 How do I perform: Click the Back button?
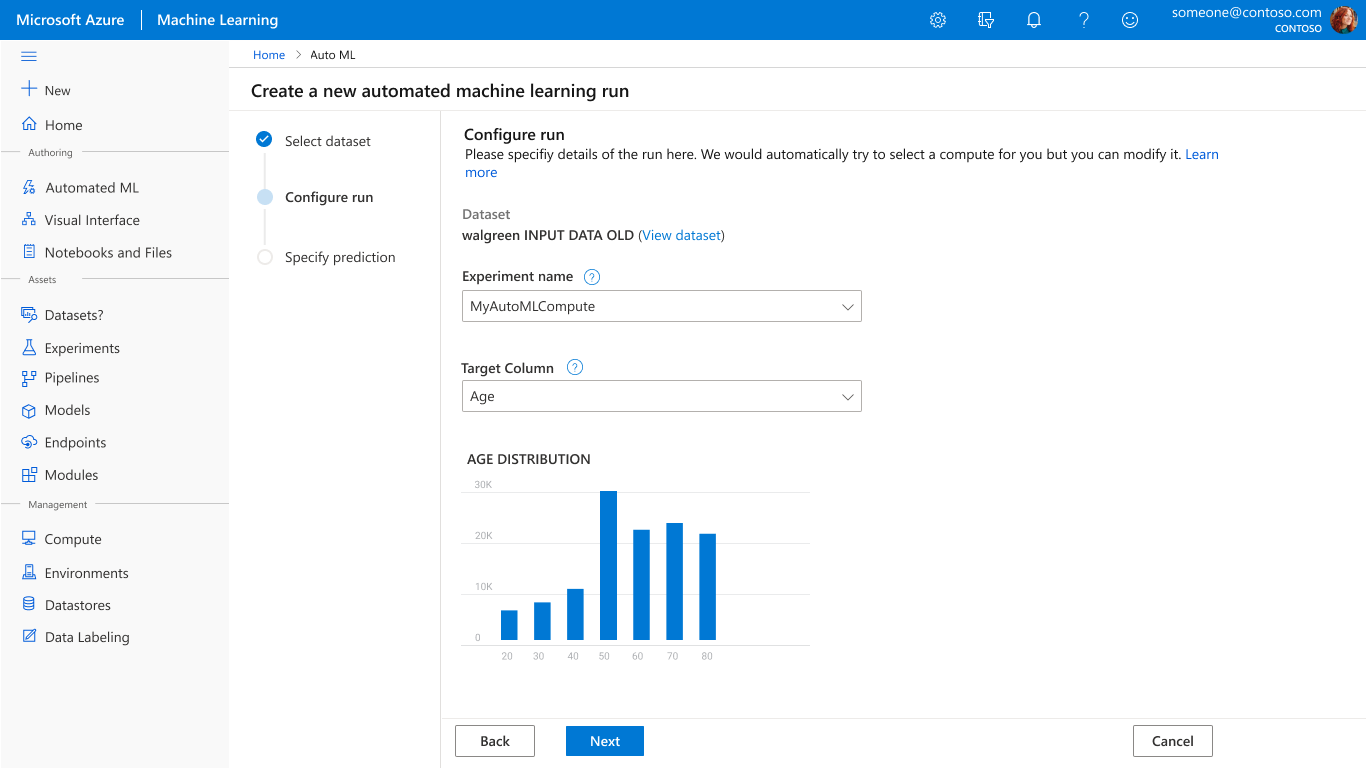point(495,741)
